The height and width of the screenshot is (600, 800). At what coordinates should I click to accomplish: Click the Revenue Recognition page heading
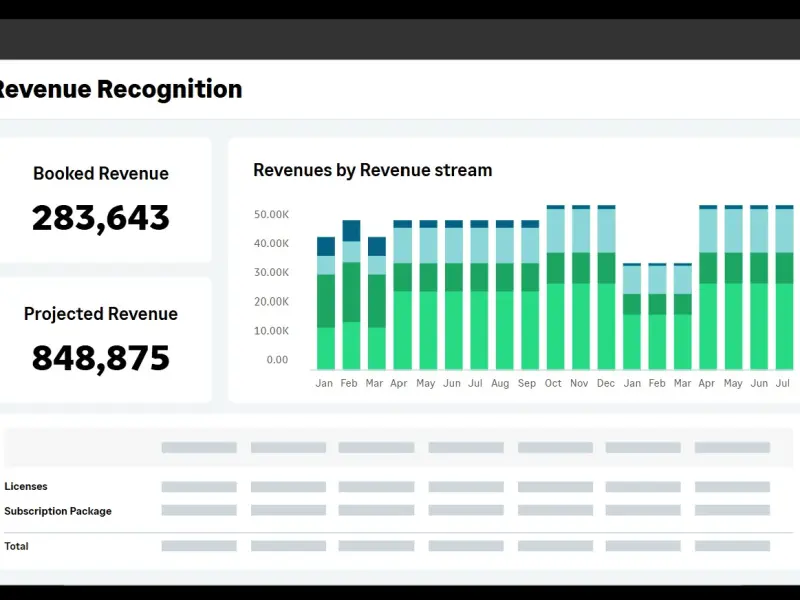tap(118, 89)
